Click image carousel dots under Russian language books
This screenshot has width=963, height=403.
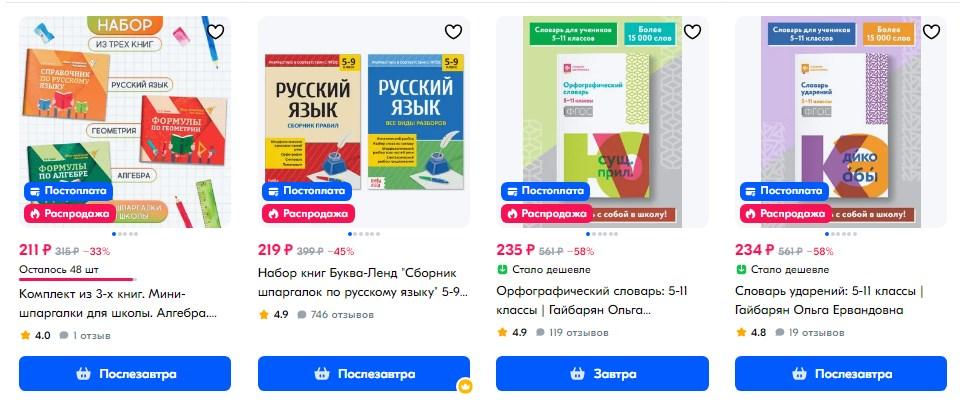coord(364,234)
